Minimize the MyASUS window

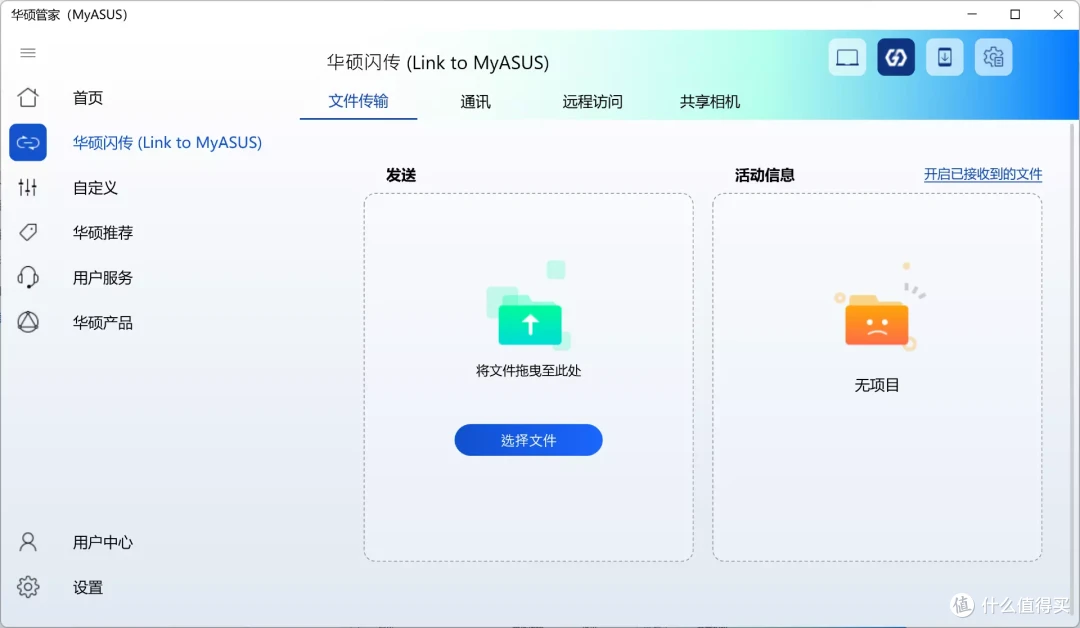coord(972,14)
